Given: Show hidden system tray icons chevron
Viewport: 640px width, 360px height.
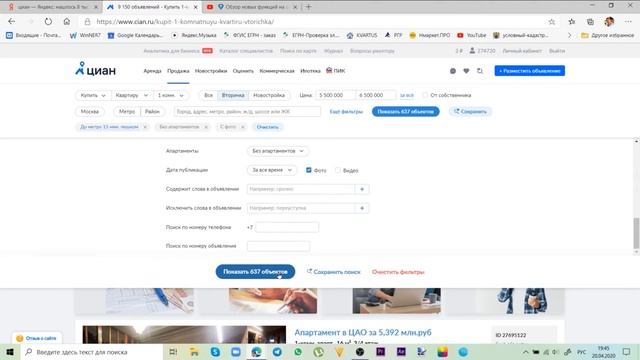Looking at the screenshot, I should click(525, 352).
